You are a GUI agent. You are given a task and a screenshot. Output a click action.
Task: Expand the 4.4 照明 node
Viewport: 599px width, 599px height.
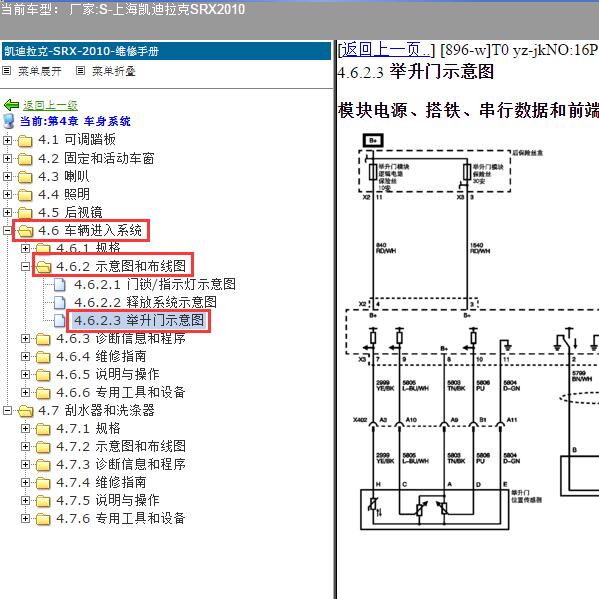[x=7, y=194]
